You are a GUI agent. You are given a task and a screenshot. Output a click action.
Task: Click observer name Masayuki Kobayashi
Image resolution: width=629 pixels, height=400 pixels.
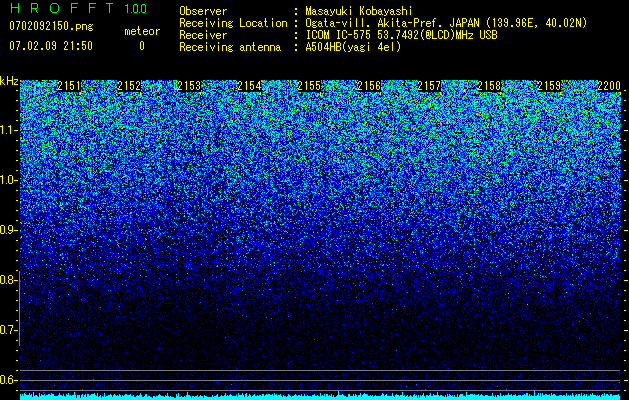tap(359, 11)
